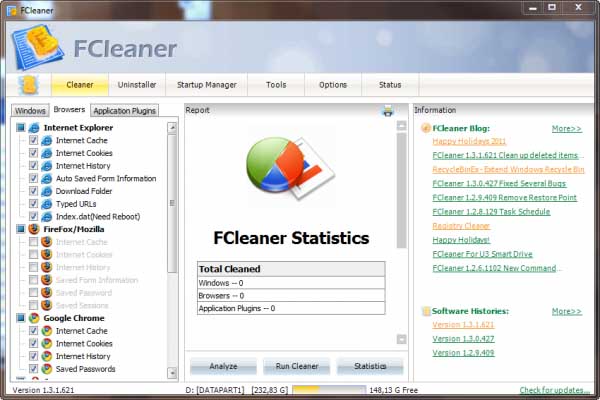This screenshot has height=400, width=600.
Task: Click the Run Cleaner button
Action: coord(297,366)
